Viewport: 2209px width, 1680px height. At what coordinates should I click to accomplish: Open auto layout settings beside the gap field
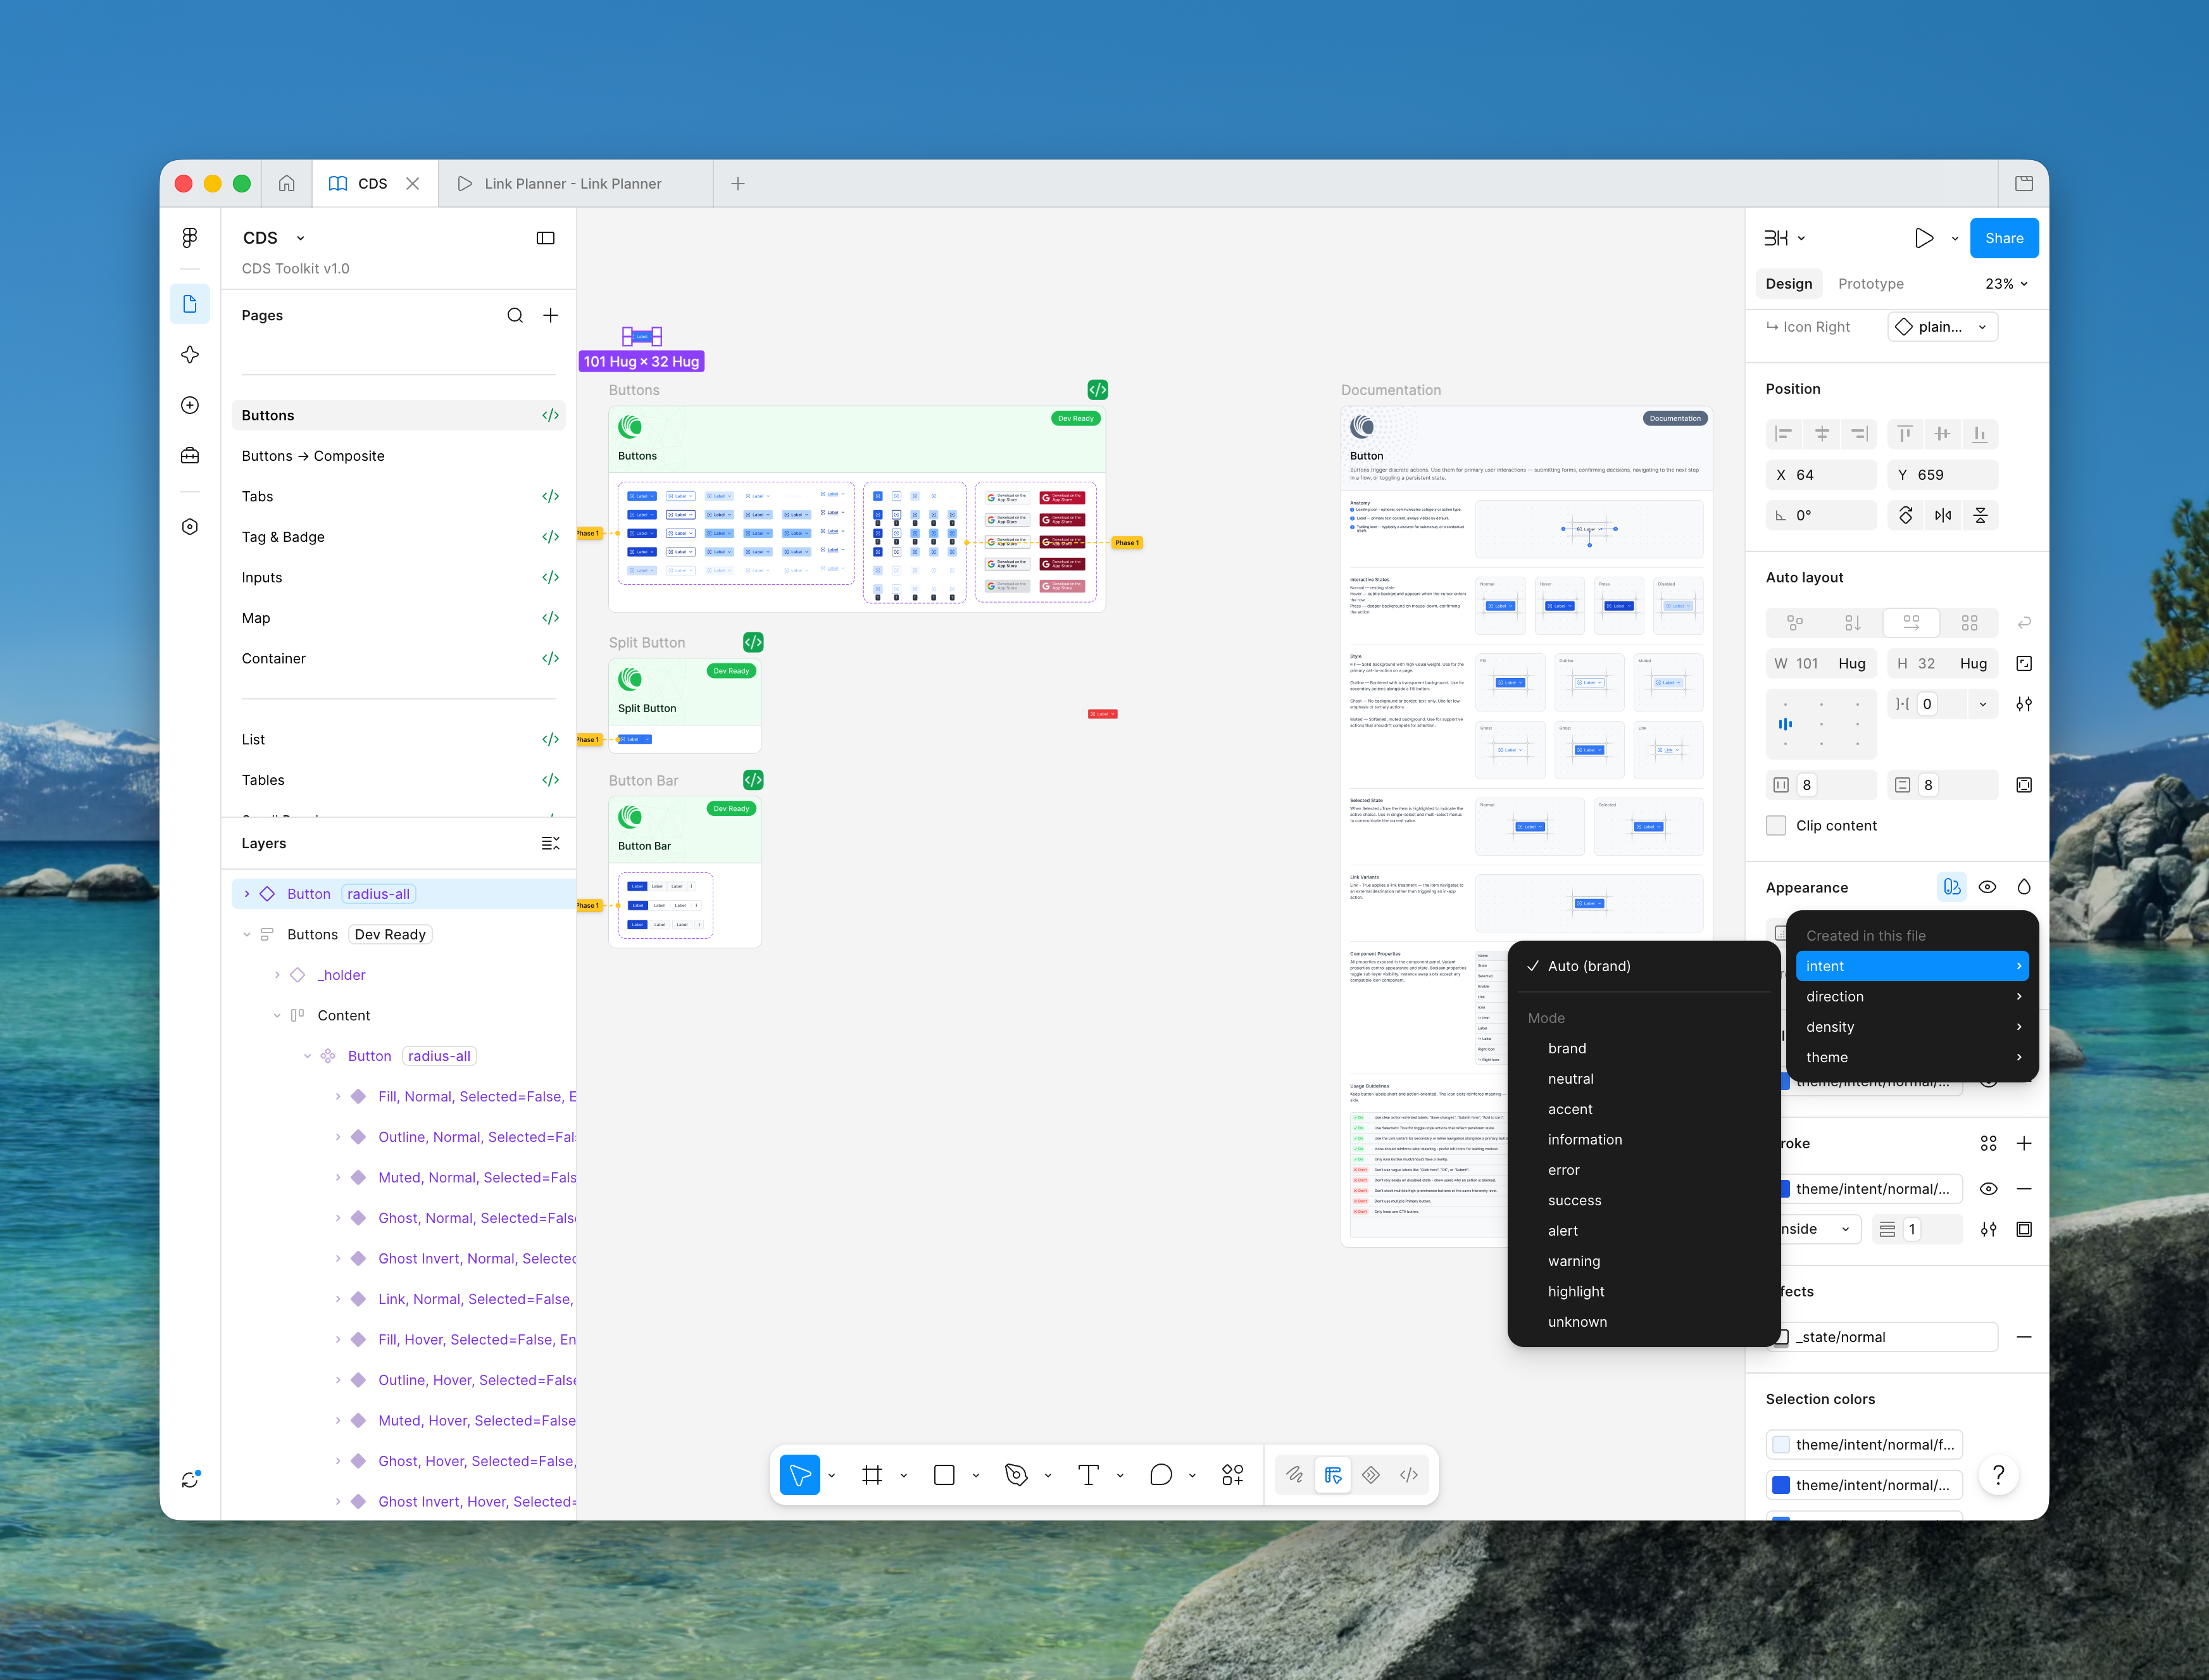point(2024,704)
